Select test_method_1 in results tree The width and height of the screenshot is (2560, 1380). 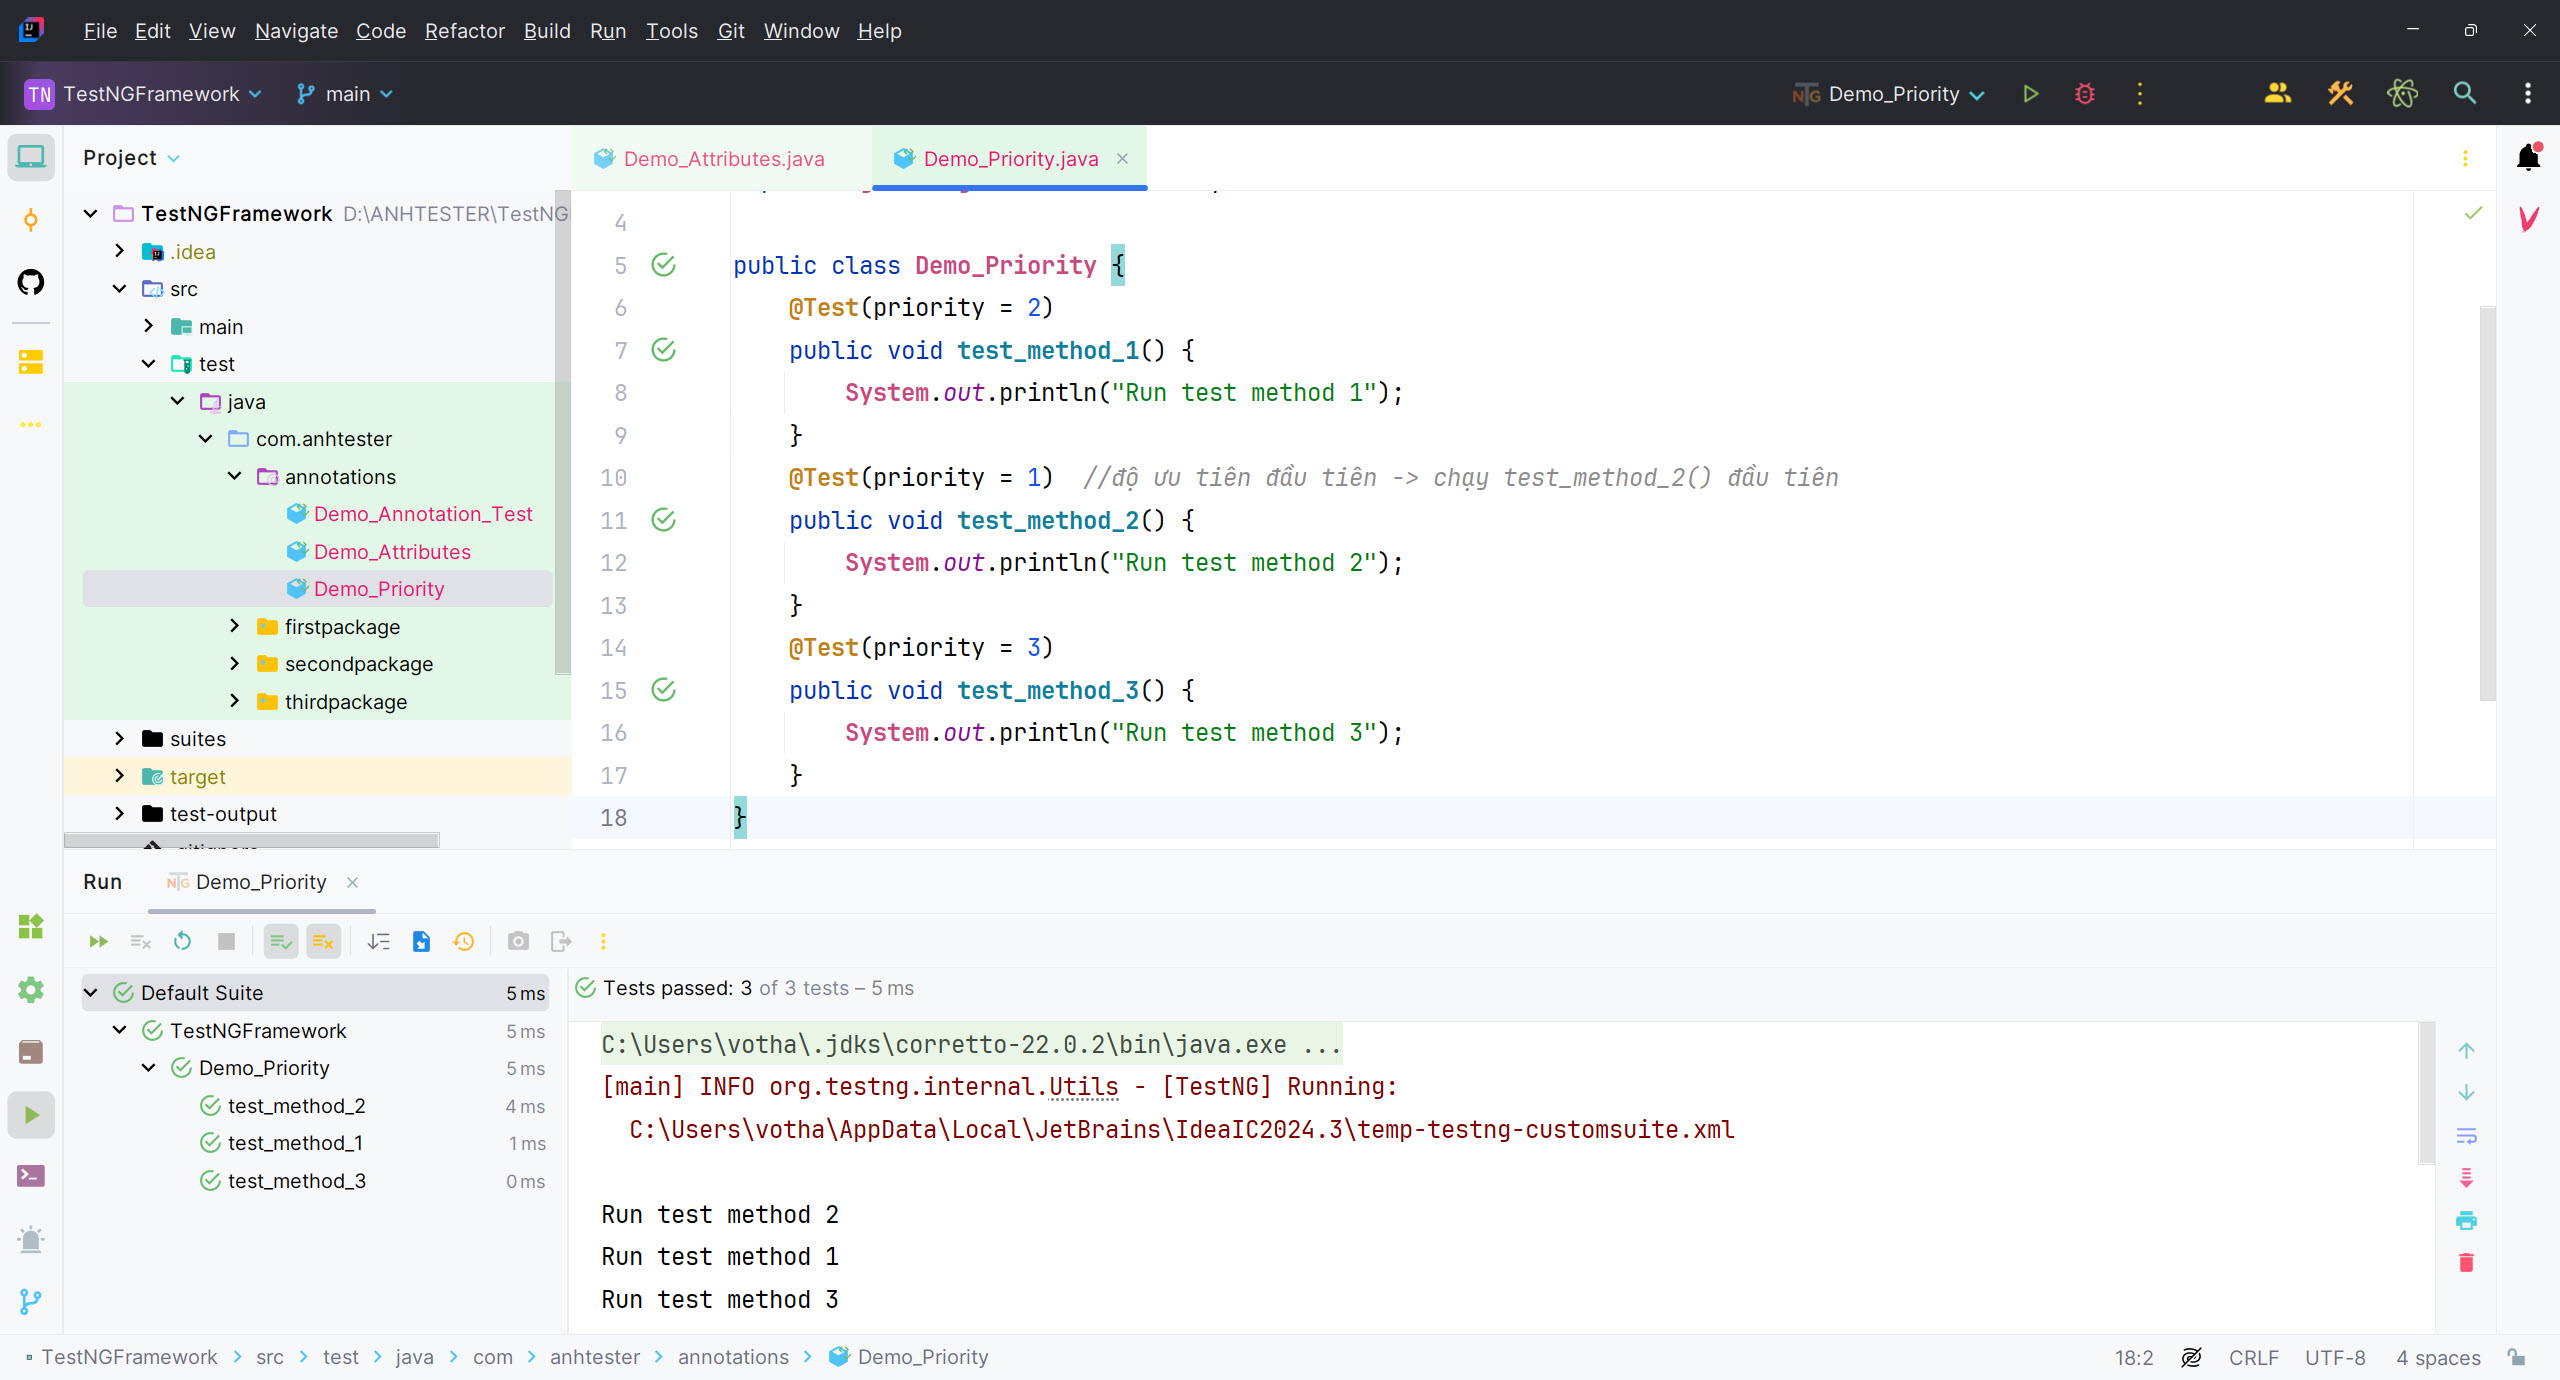tap(295, 1143)
